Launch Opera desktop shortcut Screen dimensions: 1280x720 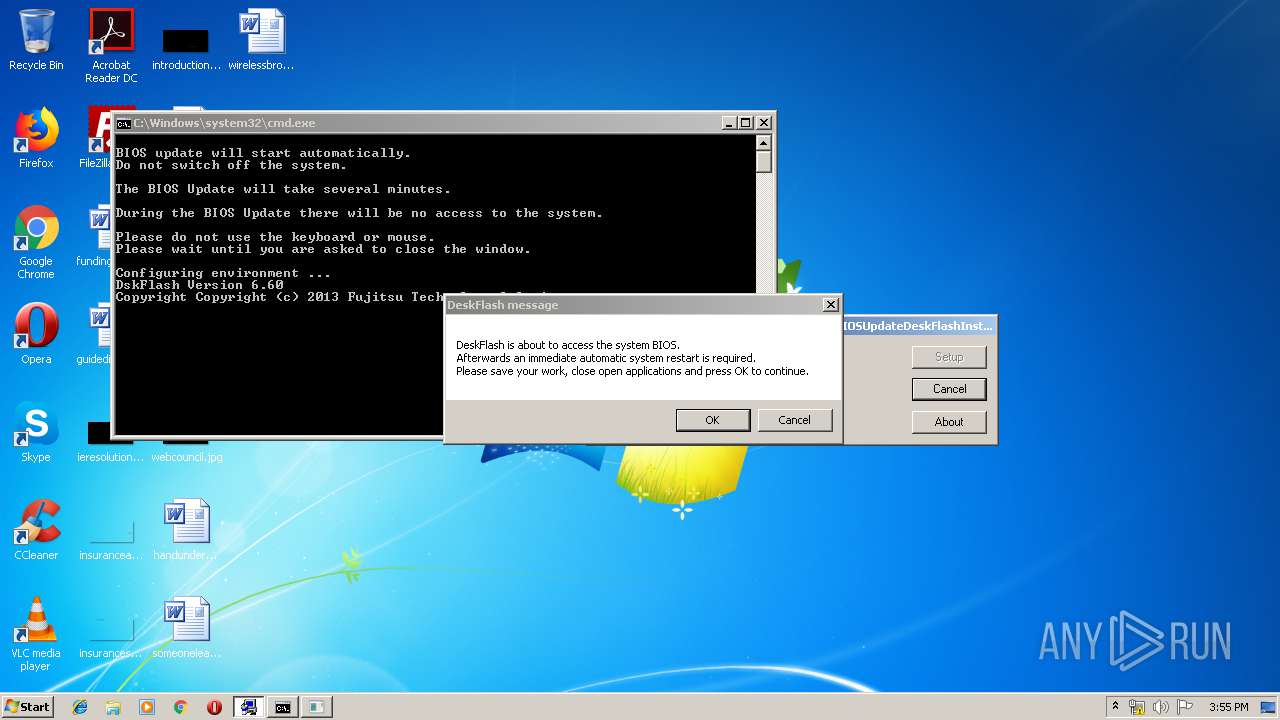pos(36,334)
